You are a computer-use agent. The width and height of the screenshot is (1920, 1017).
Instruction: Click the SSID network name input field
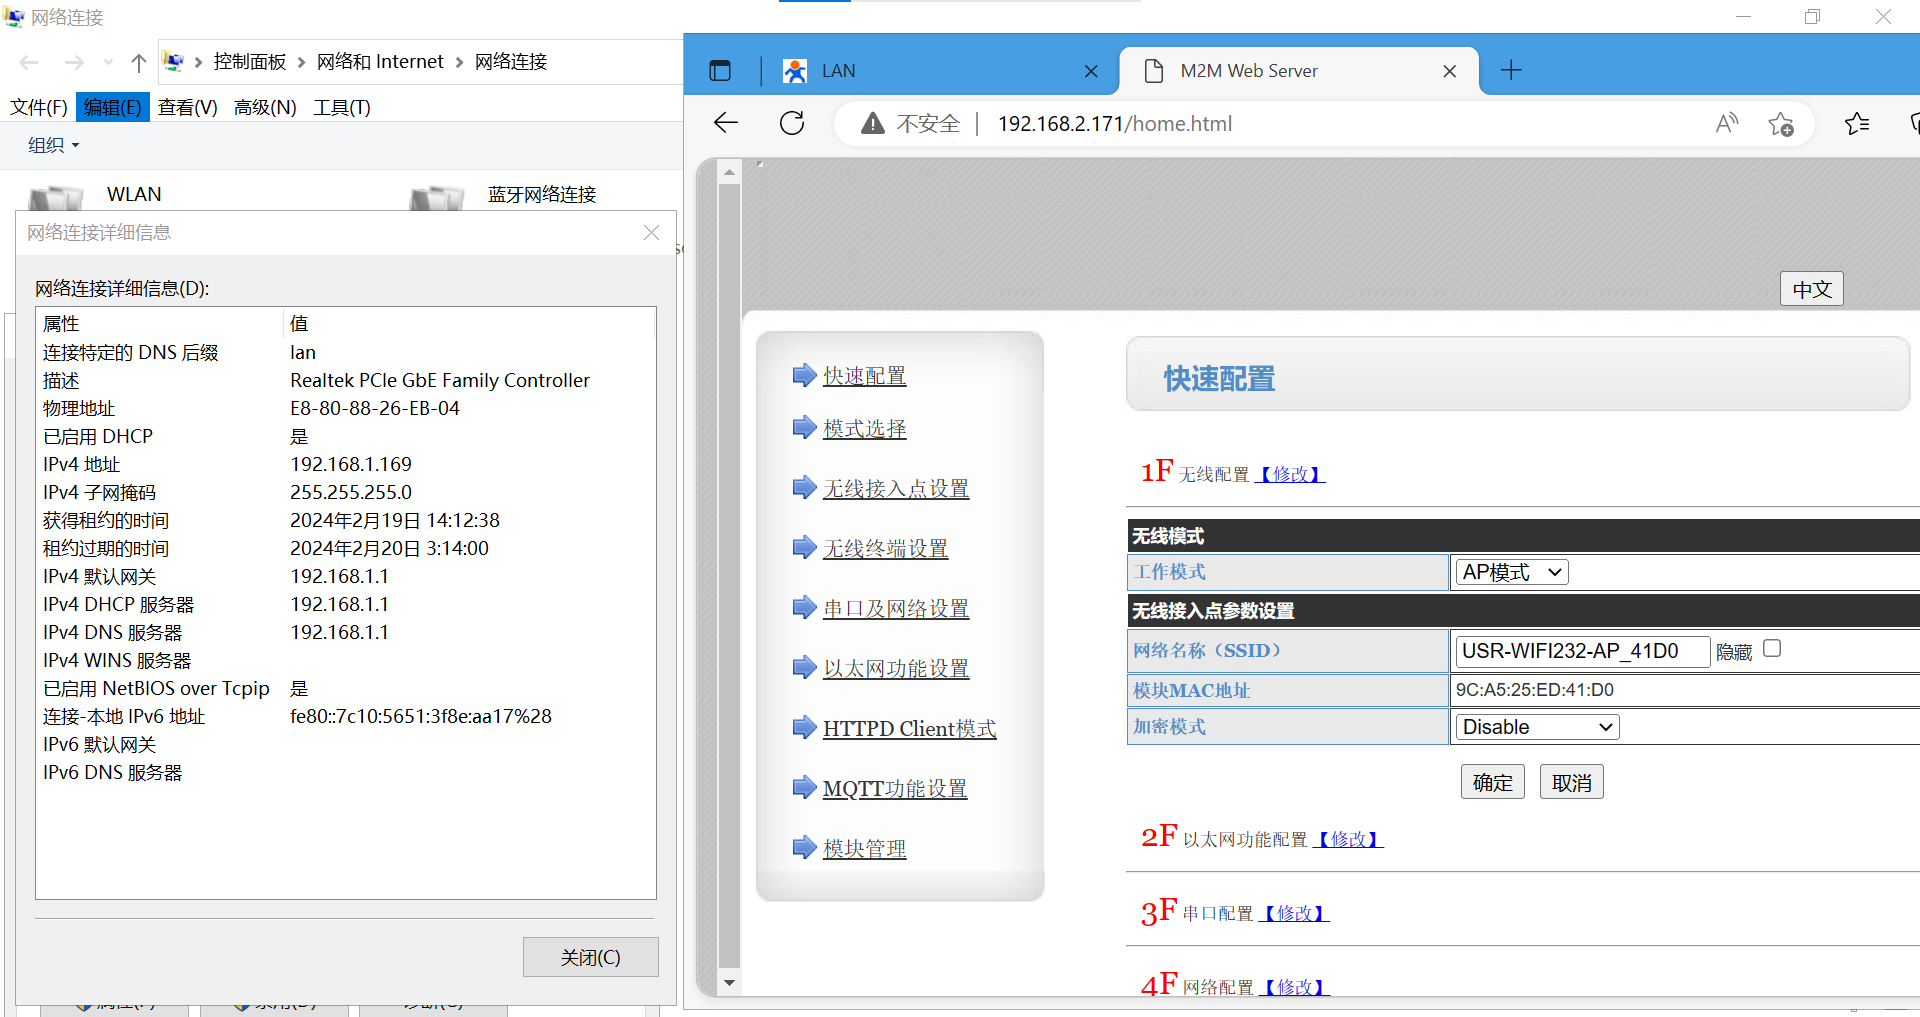pyautogui.click(x=1581, y=651)
